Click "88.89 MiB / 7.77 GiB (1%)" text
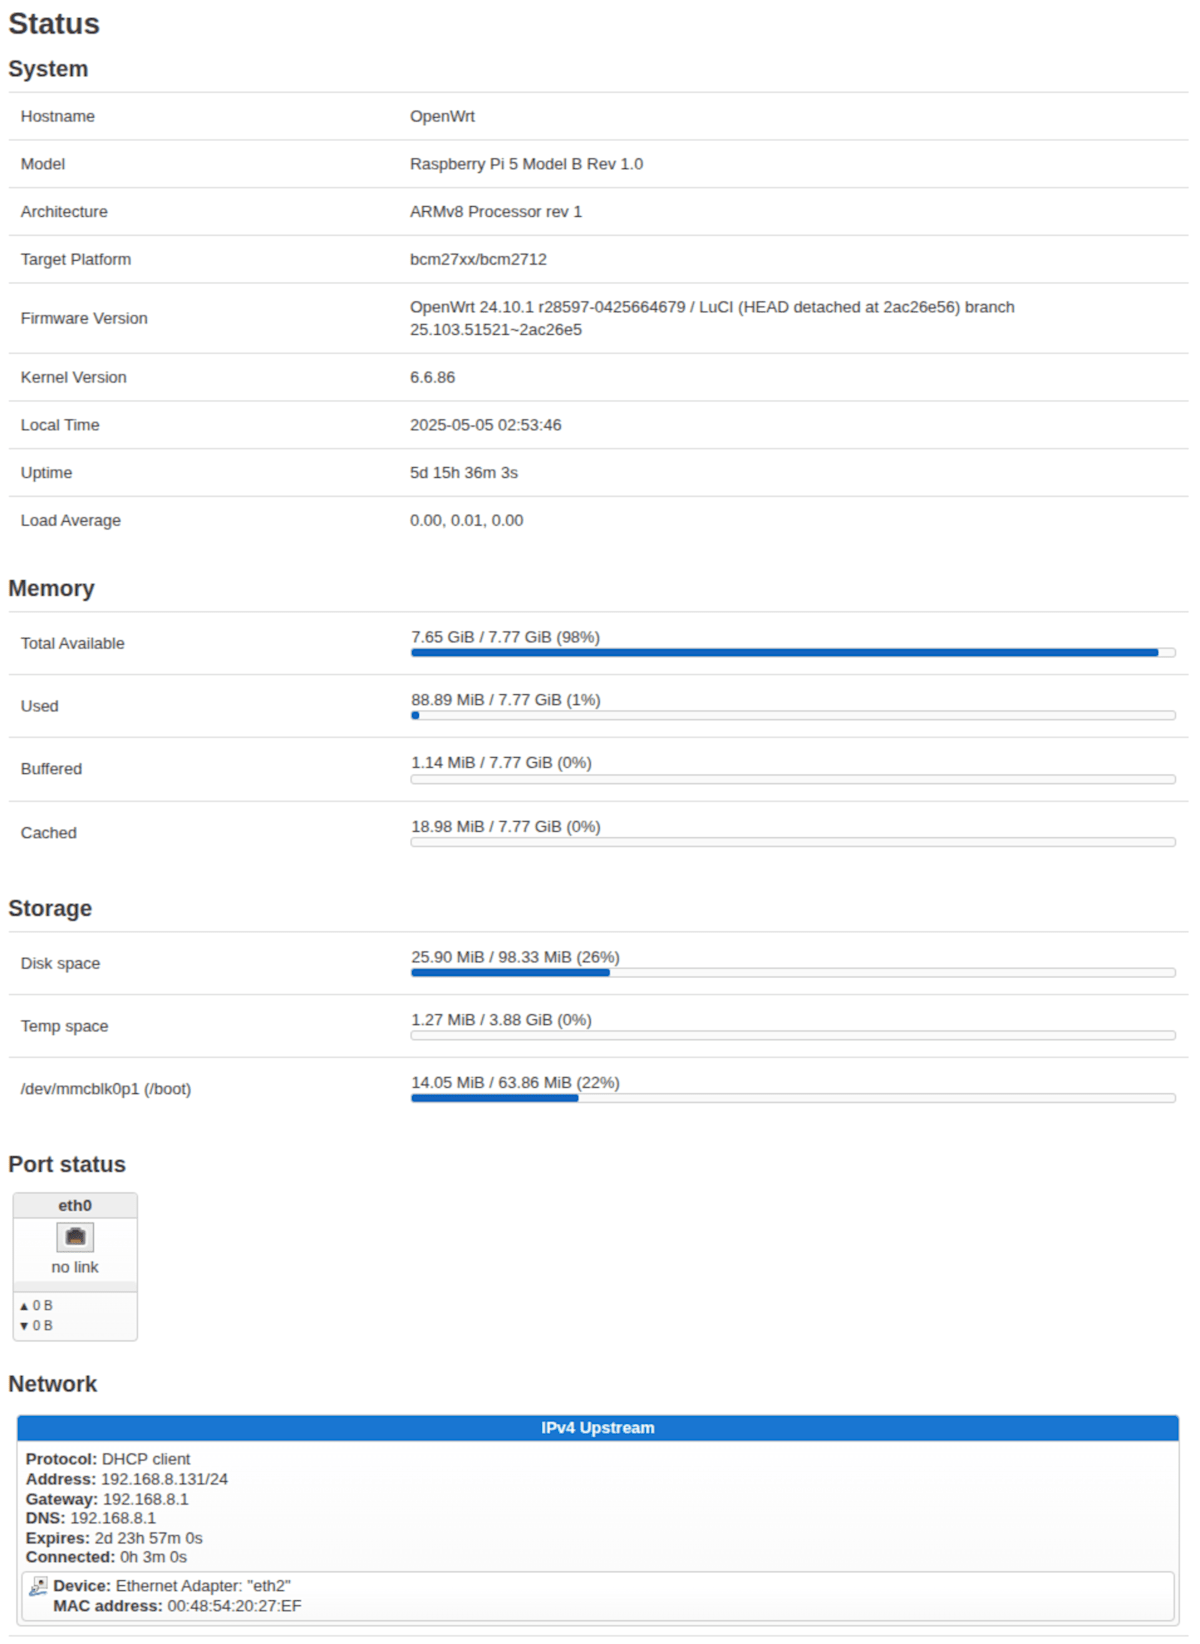The width and height of the screenshot is (1200, 1644). pyautogui.click(x=506, y=700)
